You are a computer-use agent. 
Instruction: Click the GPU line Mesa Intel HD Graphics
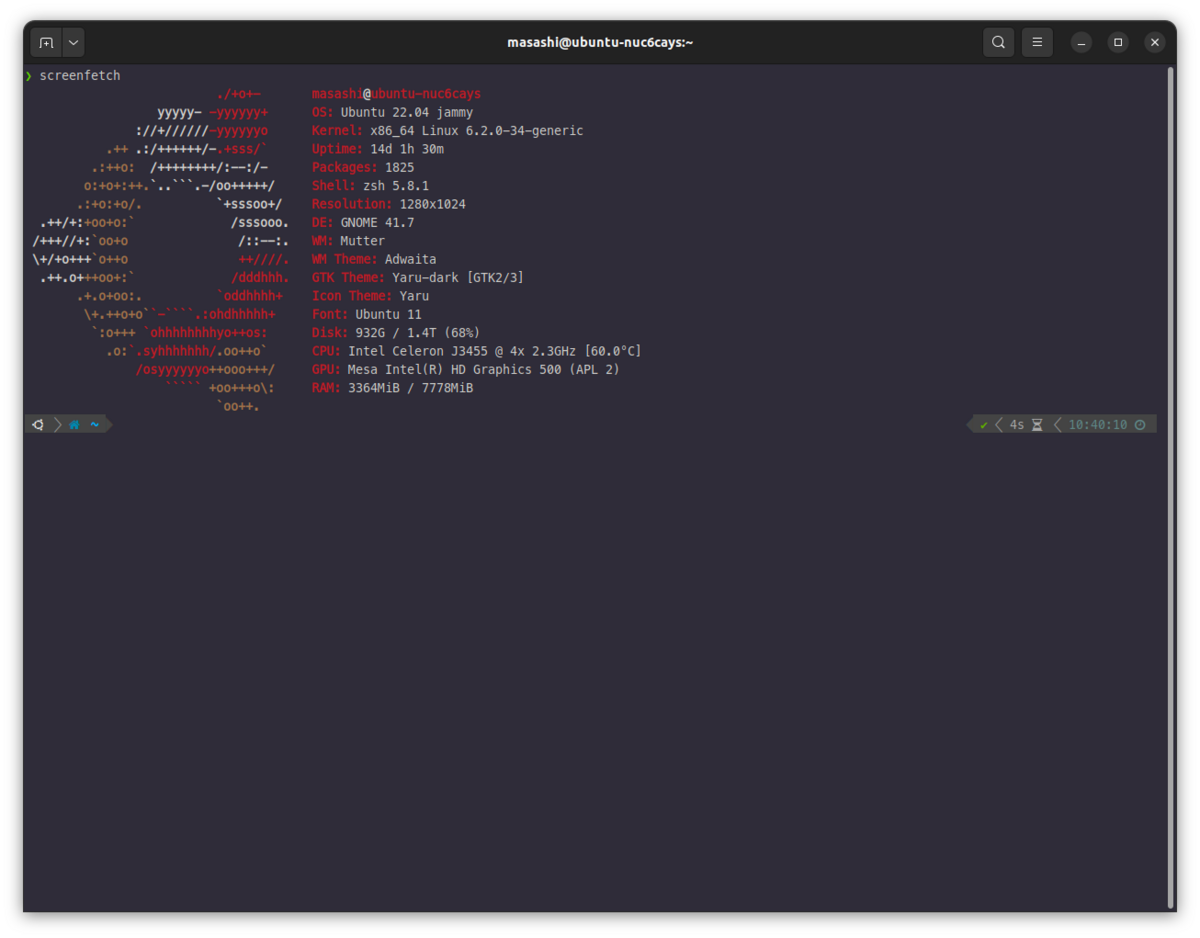click(x=465, y=370)
